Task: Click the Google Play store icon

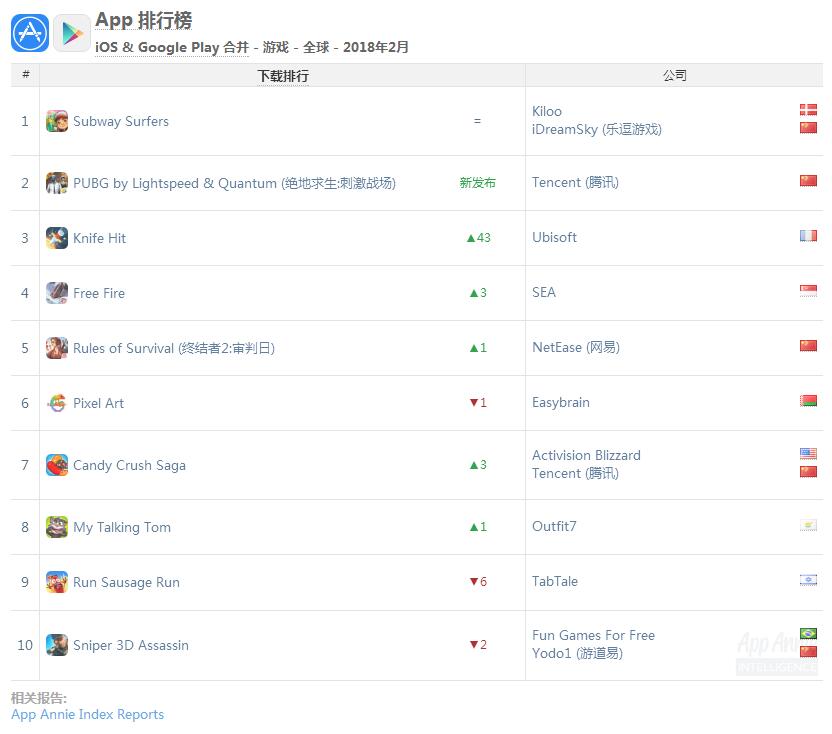Action: [x=72, y=33]
